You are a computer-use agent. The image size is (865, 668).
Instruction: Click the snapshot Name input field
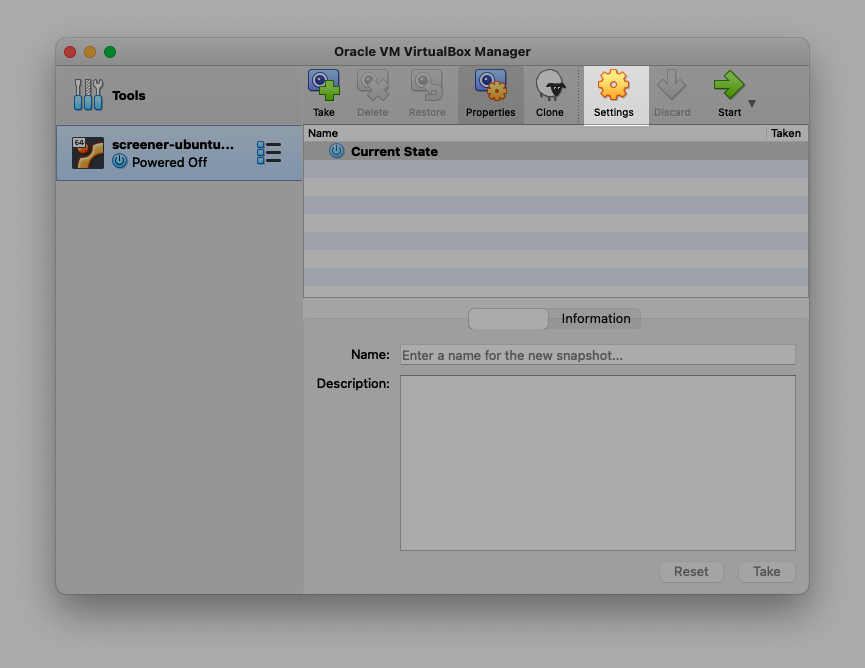597,355
